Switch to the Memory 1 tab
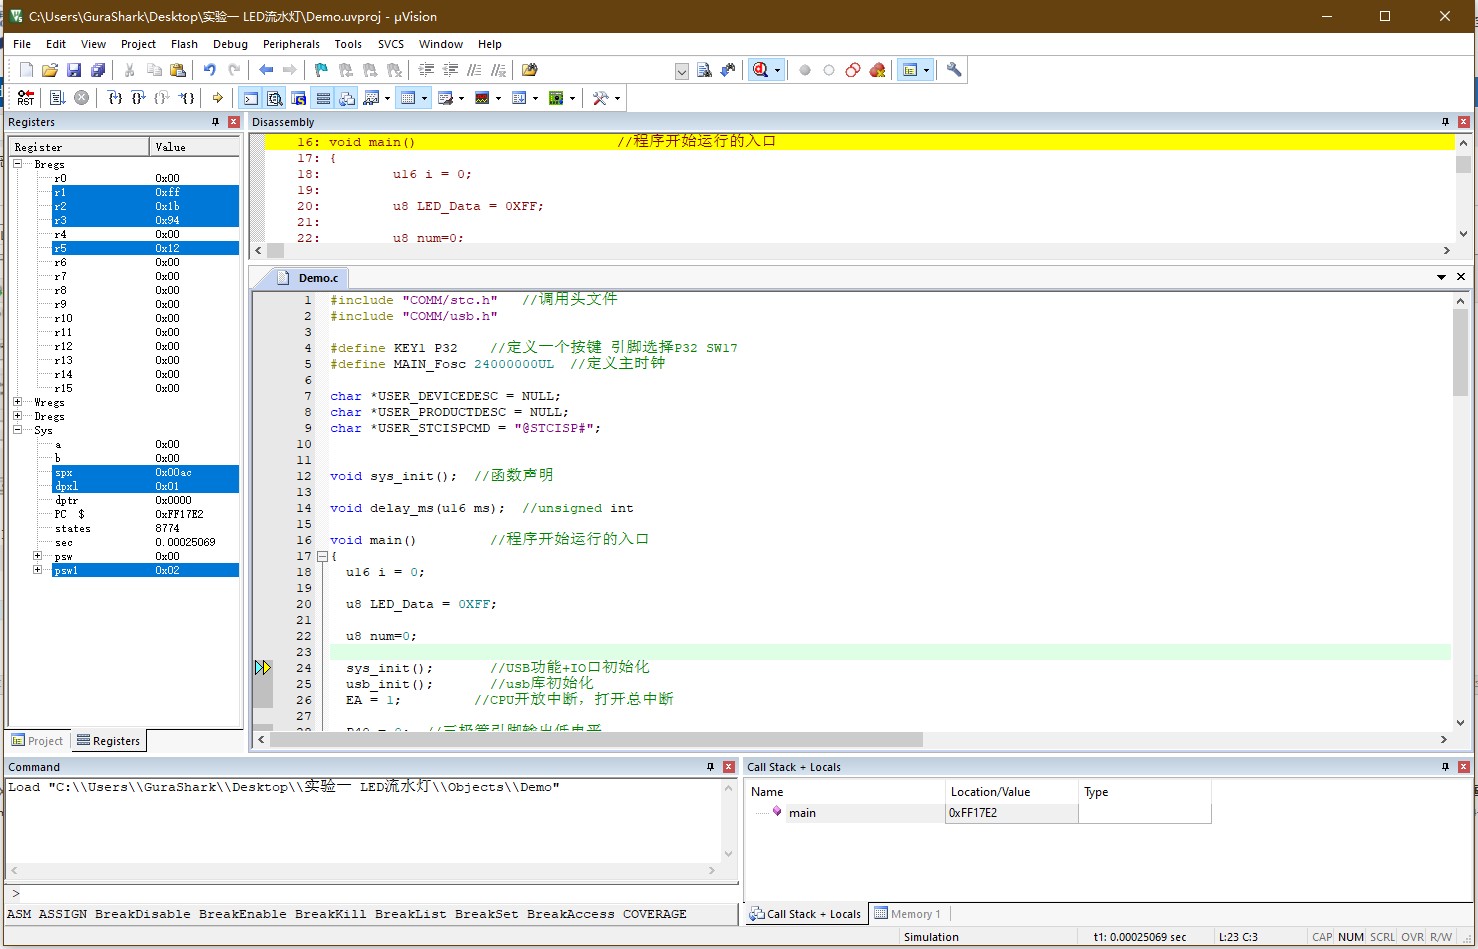The image size is (1478, 949). click(908, 913)
